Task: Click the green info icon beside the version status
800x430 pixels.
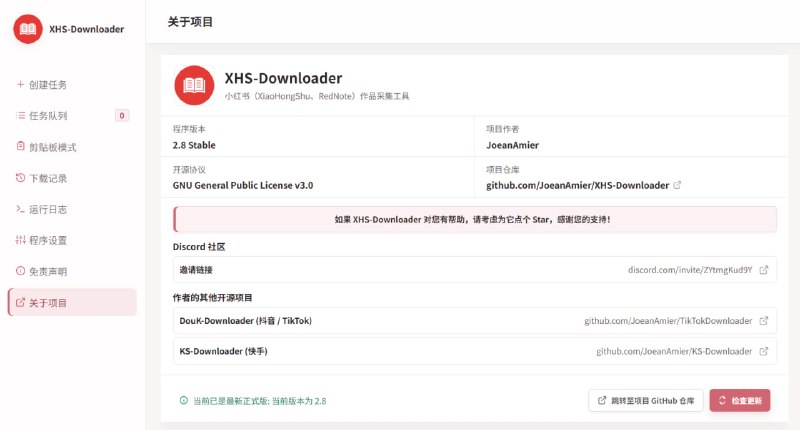Action: (x=184, y=400)
